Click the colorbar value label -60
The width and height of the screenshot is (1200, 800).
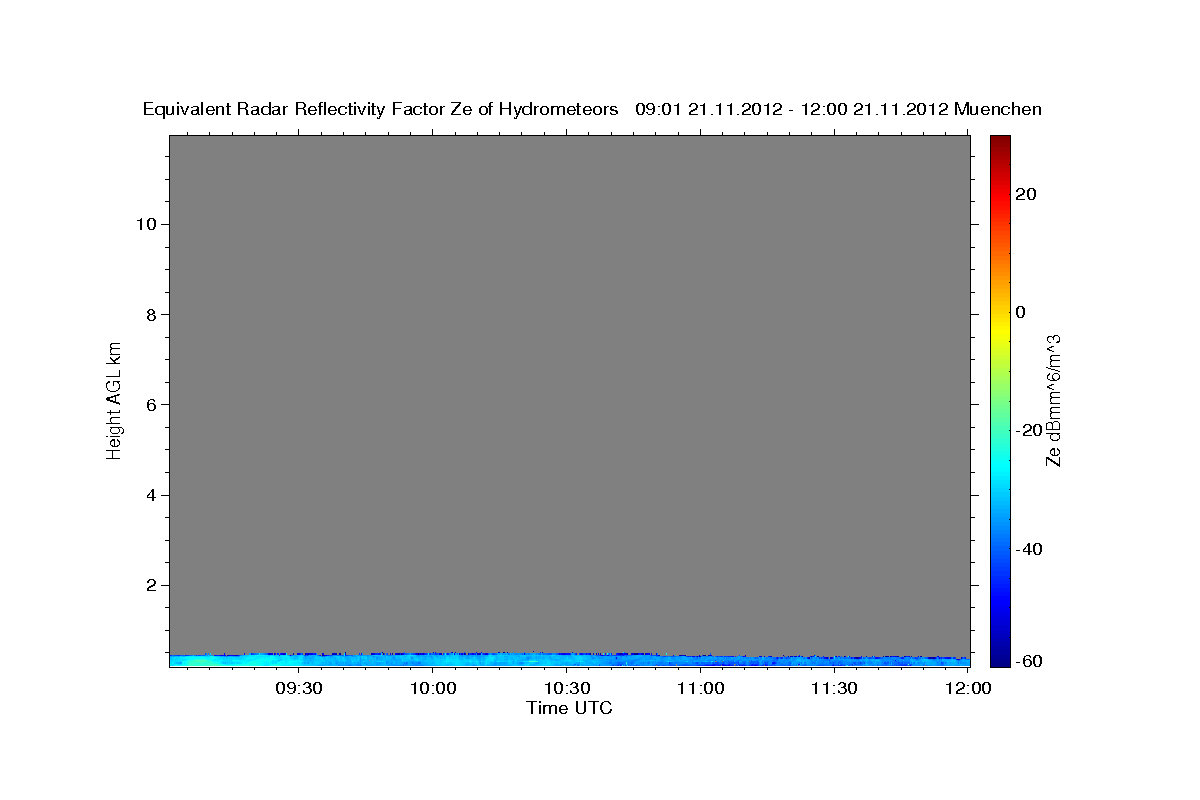[x=1030, y=661]
